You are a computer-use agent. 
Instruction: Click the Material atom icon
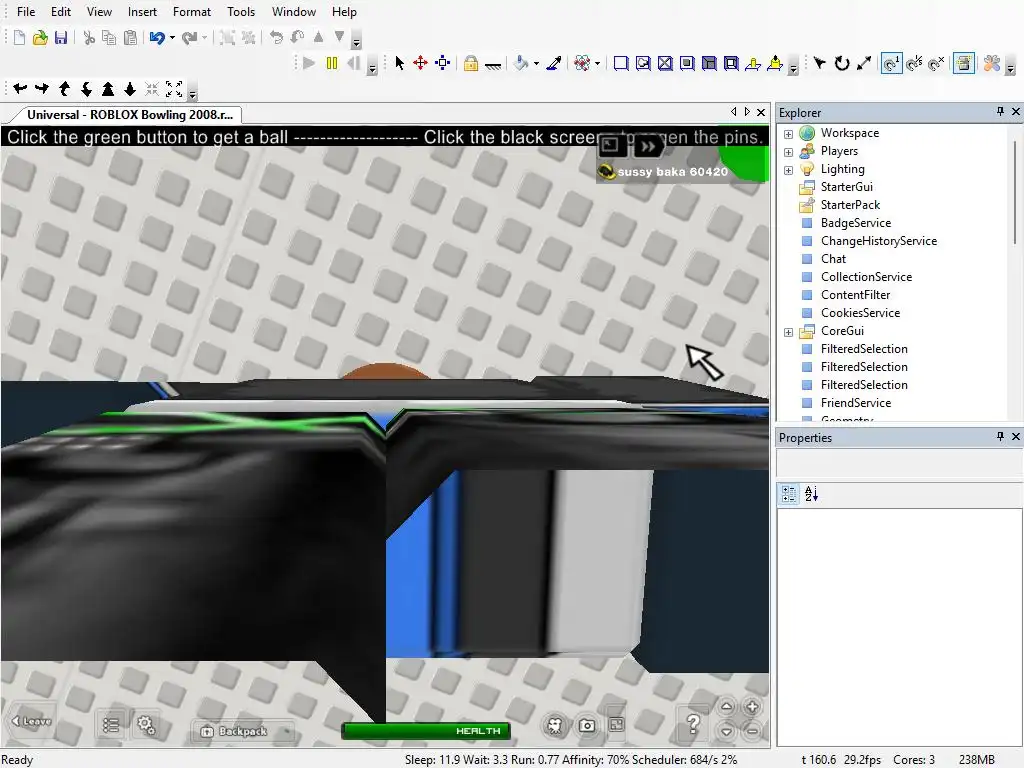pos(582,63)
